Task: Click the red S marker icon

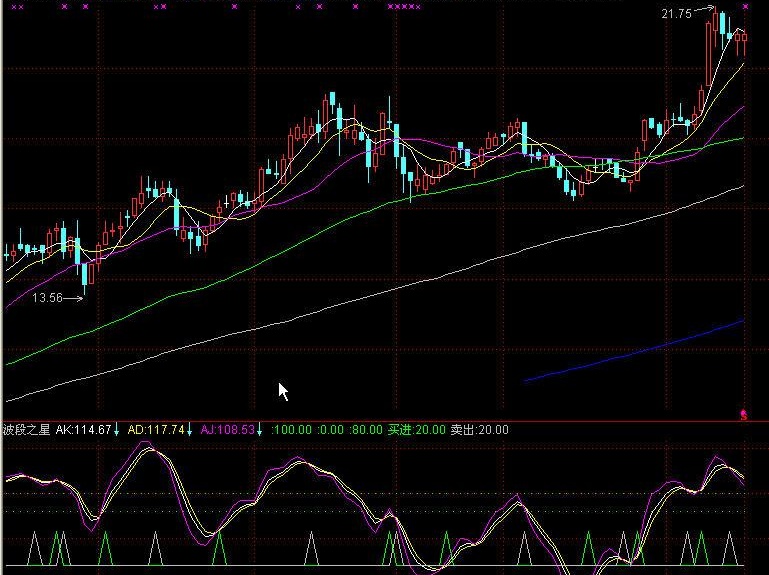Action: [743, 416]
